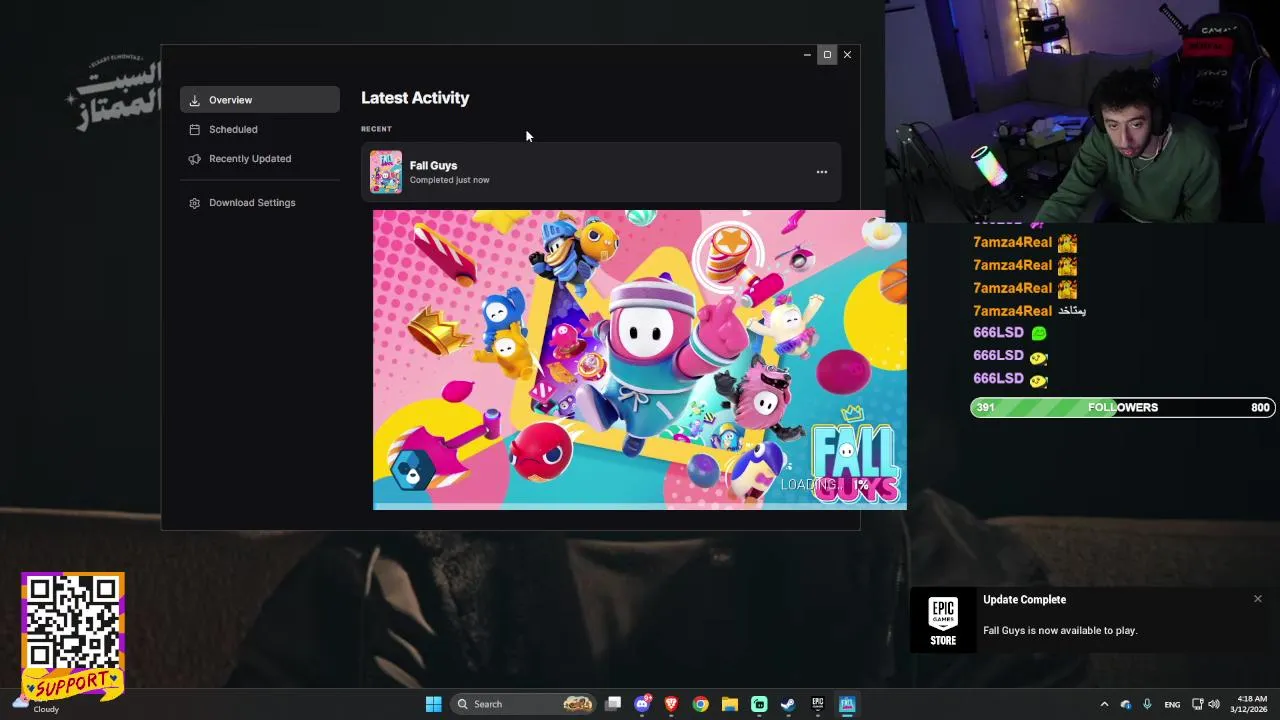
Task: Minimize the Epic downloads window
Action: [x=807, y=55]
